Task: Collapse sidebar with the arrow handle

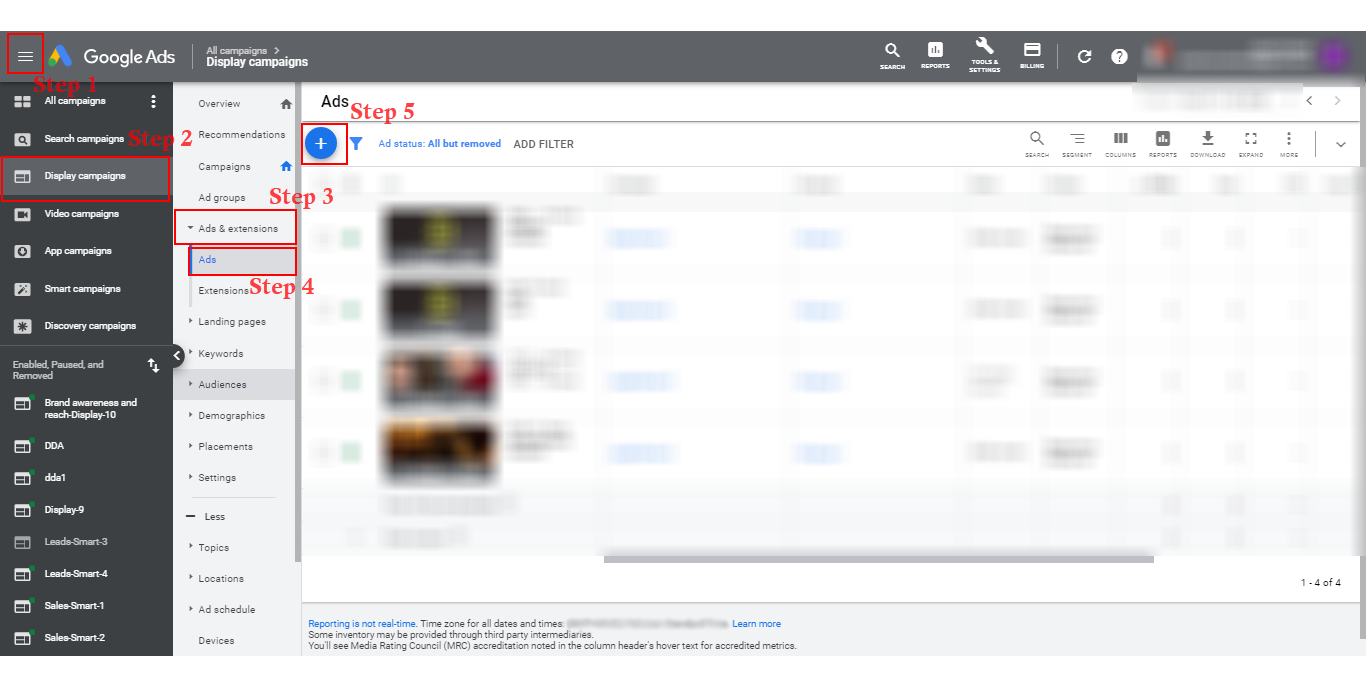Action: (177, 354)
